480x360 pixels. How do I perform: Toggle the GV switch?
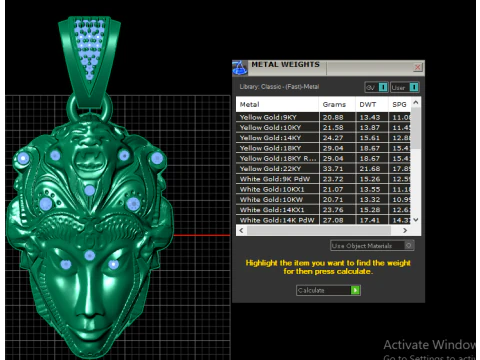pyautogui.click(x=376, y=87)
